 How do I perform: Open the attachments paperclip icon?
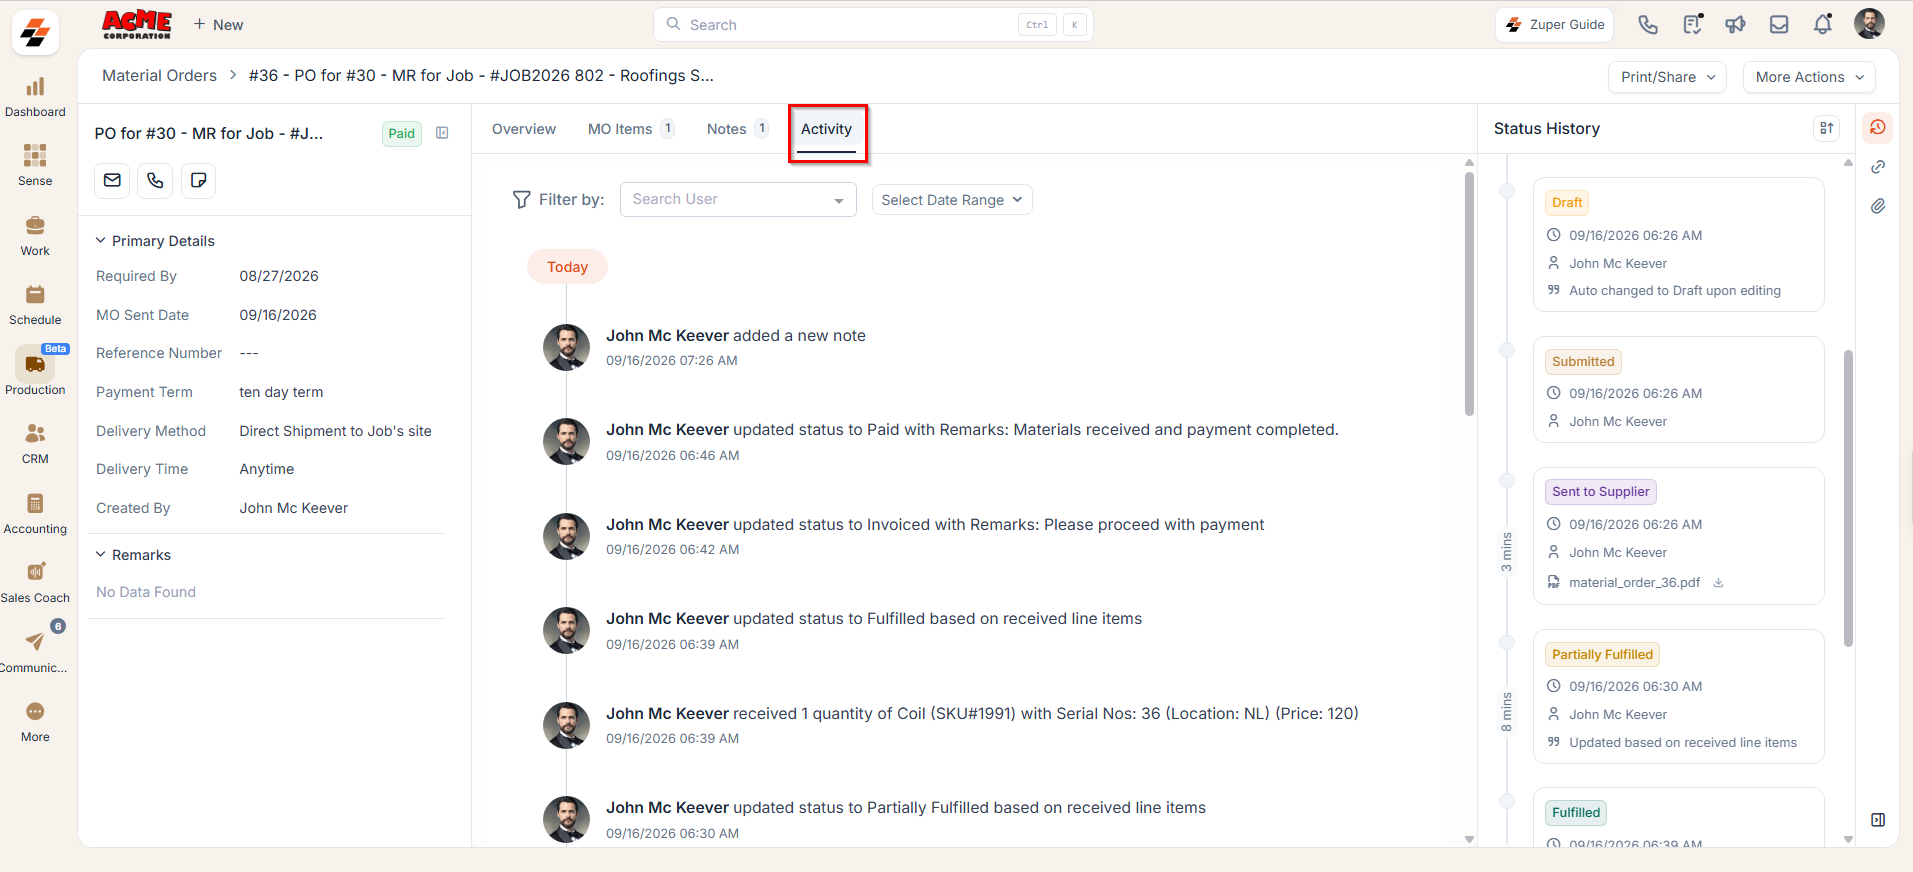1878,206
